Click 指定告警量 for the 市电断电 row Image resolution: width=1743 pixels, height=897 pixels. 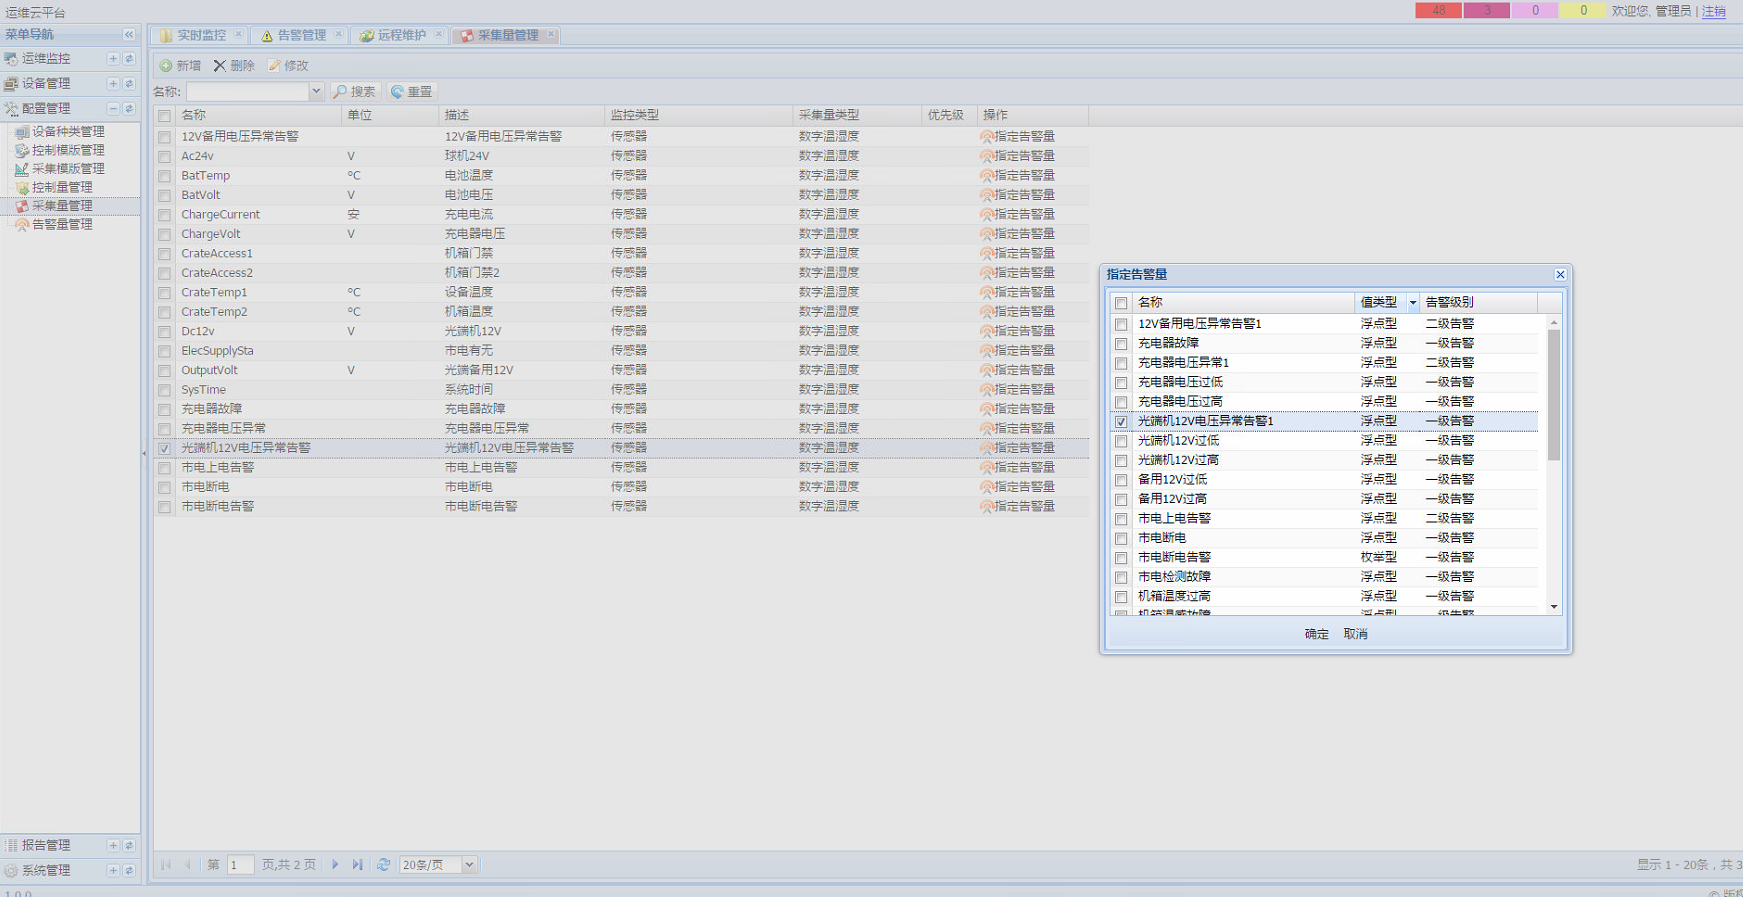pyautogui.click(x=1017, y=487)
